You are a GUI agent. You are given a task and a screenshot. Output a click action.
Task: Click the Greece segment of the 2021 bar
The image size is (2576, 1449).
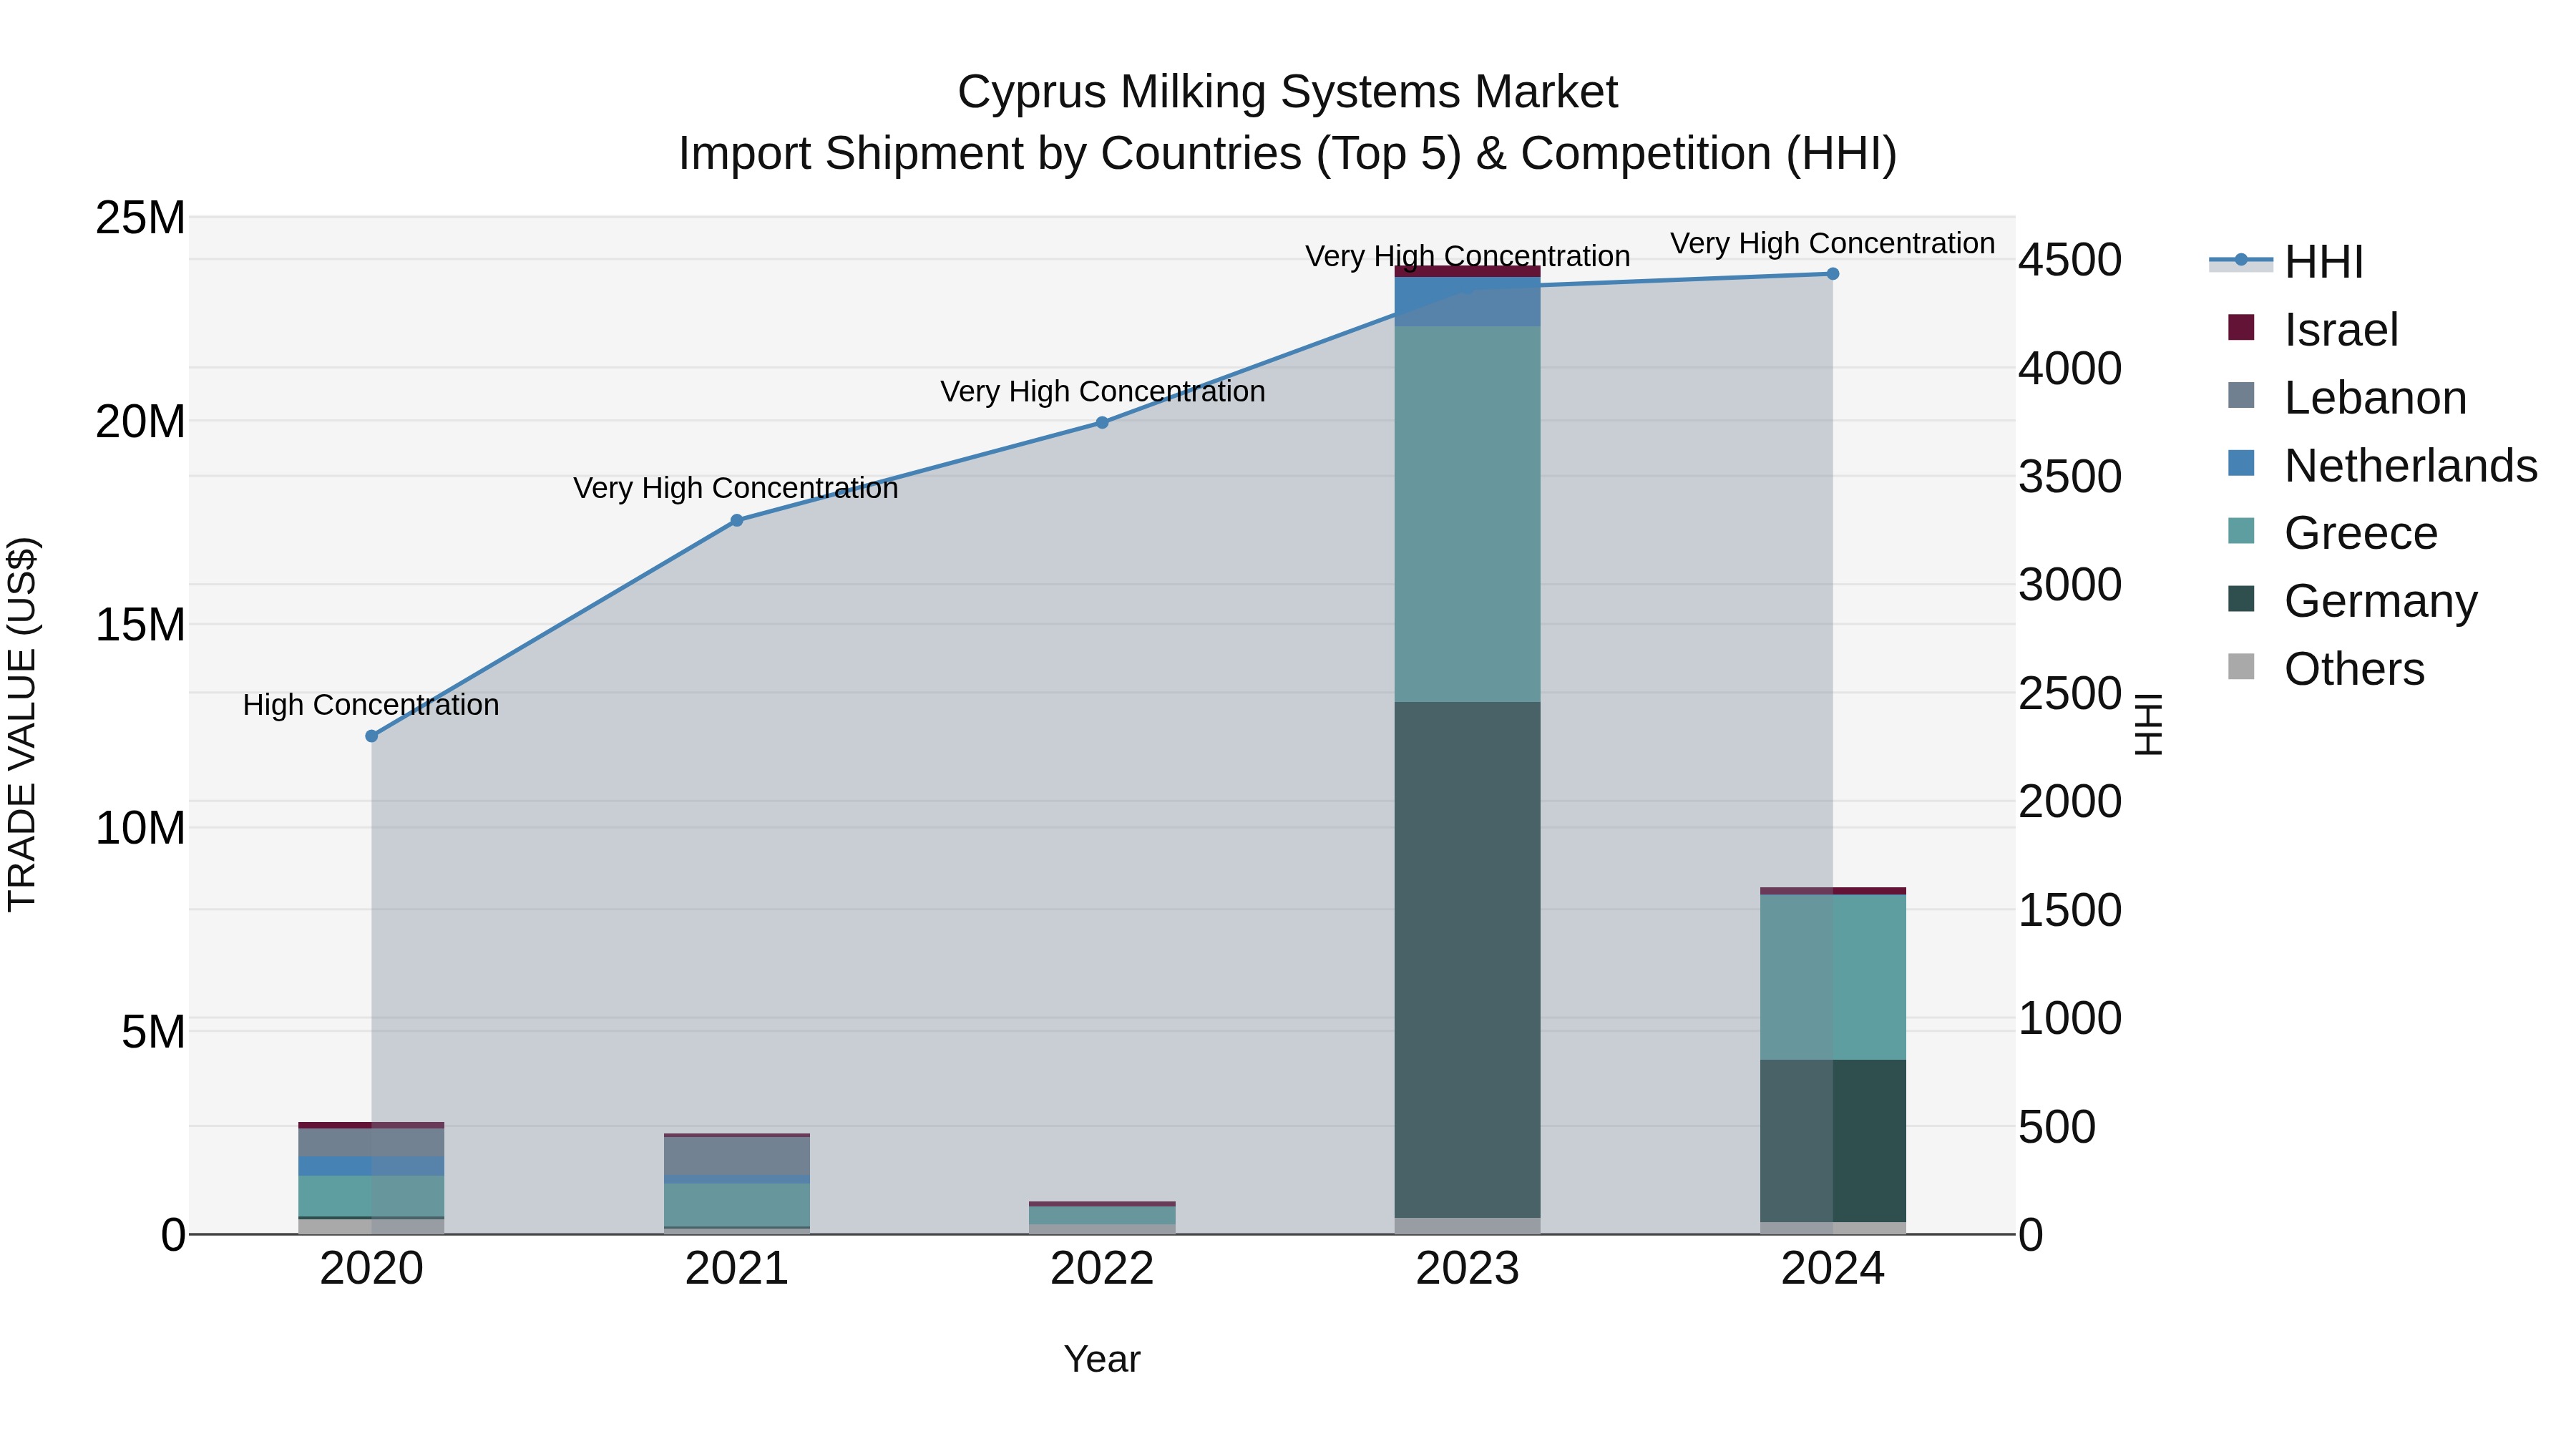pyautogui.click(x=737, y=1205)
